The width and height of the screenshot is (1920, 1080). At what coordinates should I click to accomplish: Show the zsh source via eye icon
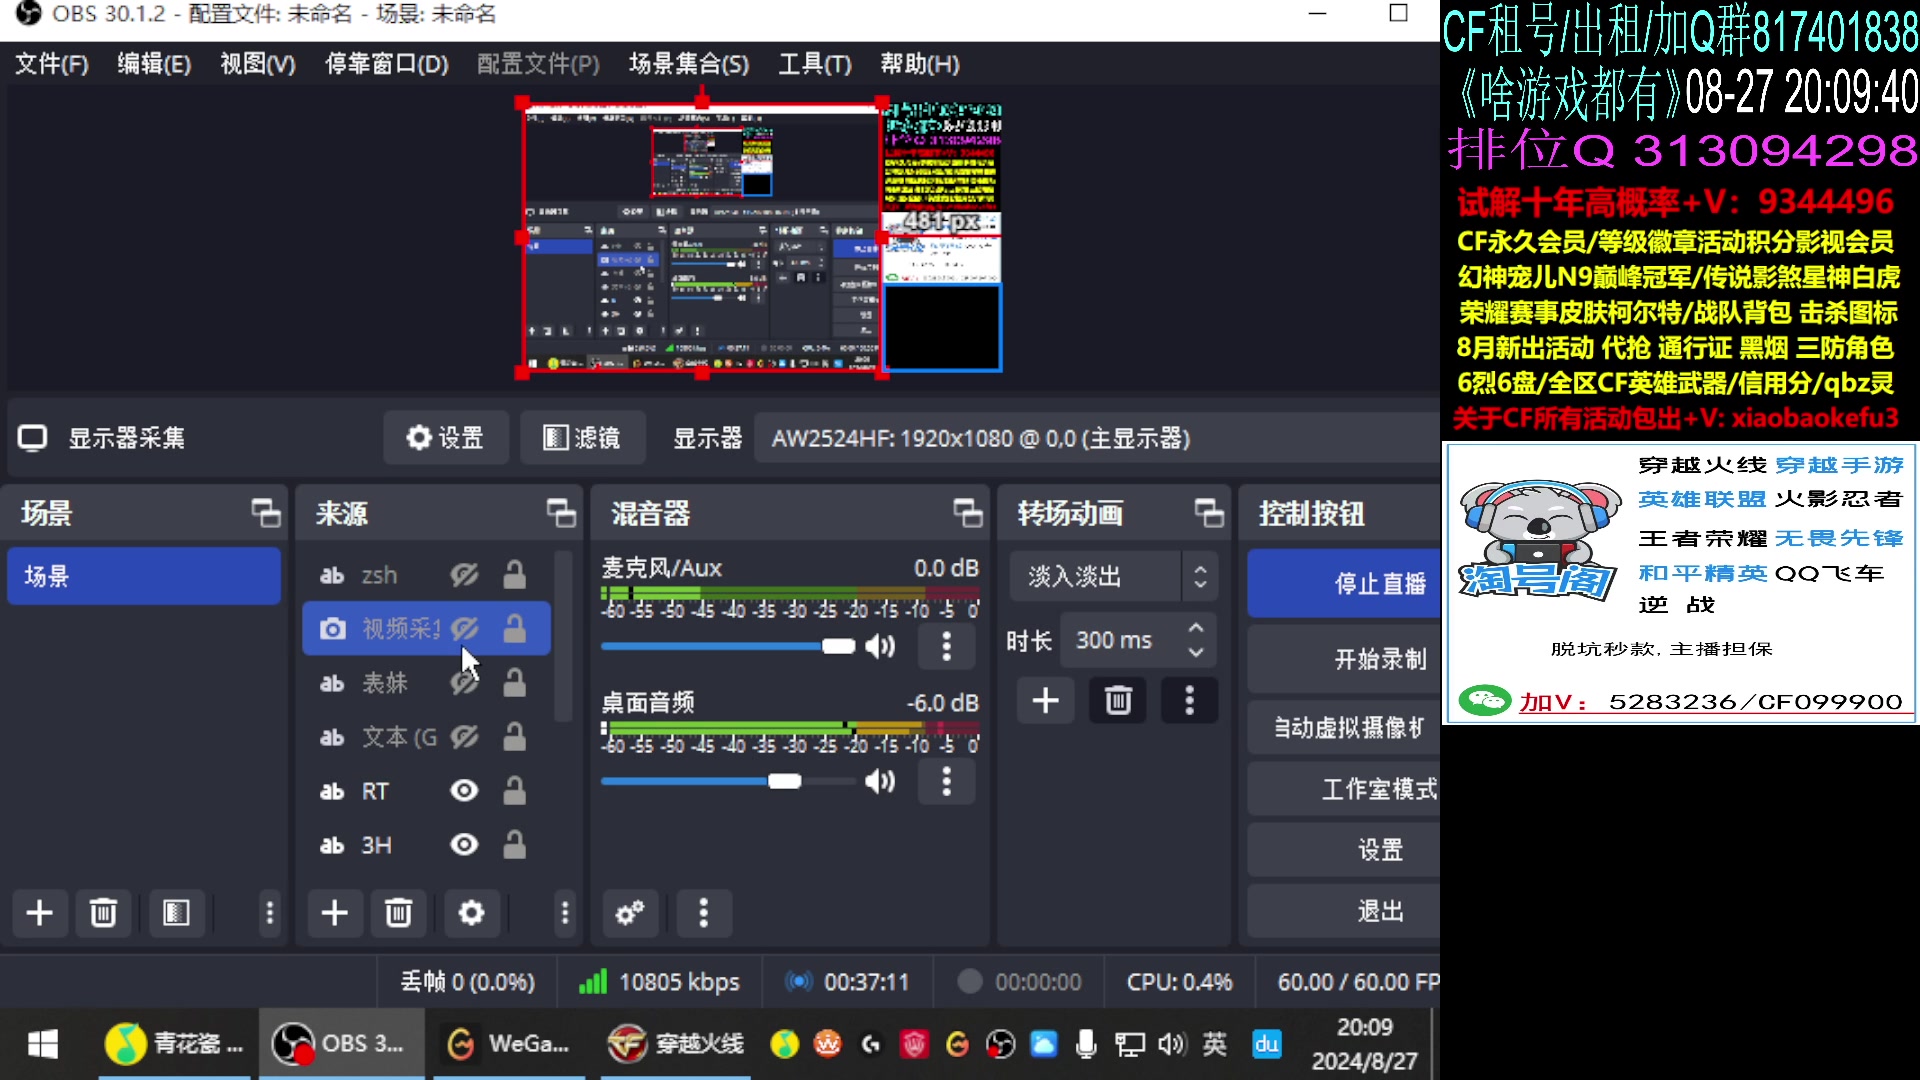click(464, 575)
